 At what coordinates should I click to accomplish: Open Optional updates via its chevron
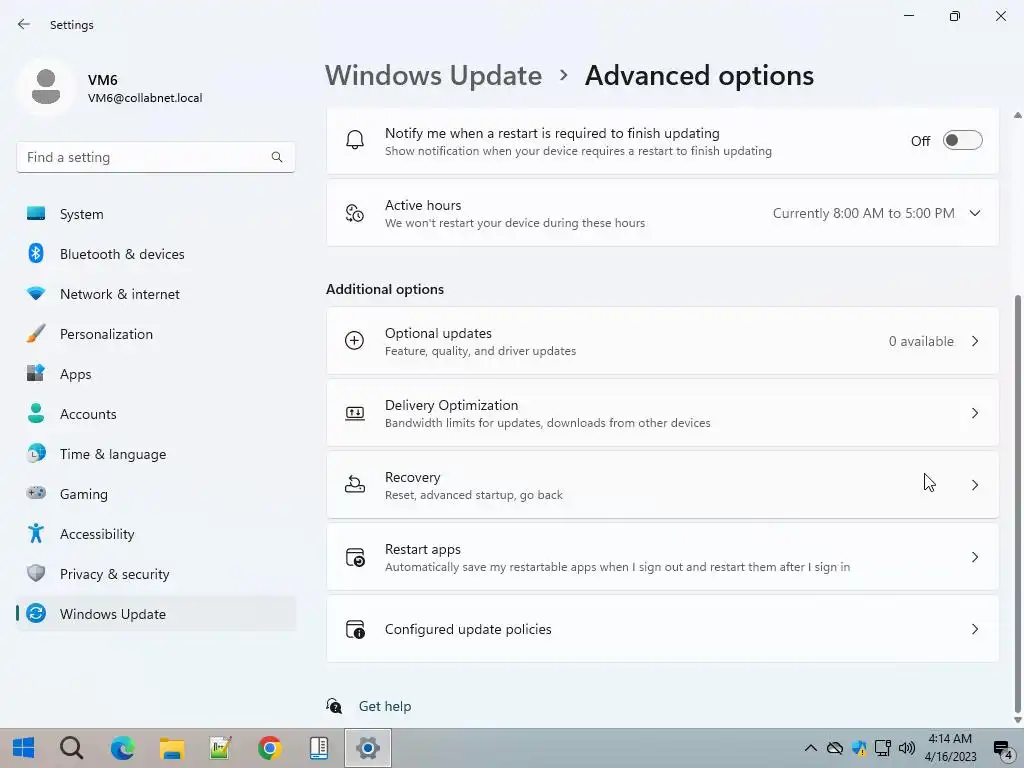pos(974,341)
